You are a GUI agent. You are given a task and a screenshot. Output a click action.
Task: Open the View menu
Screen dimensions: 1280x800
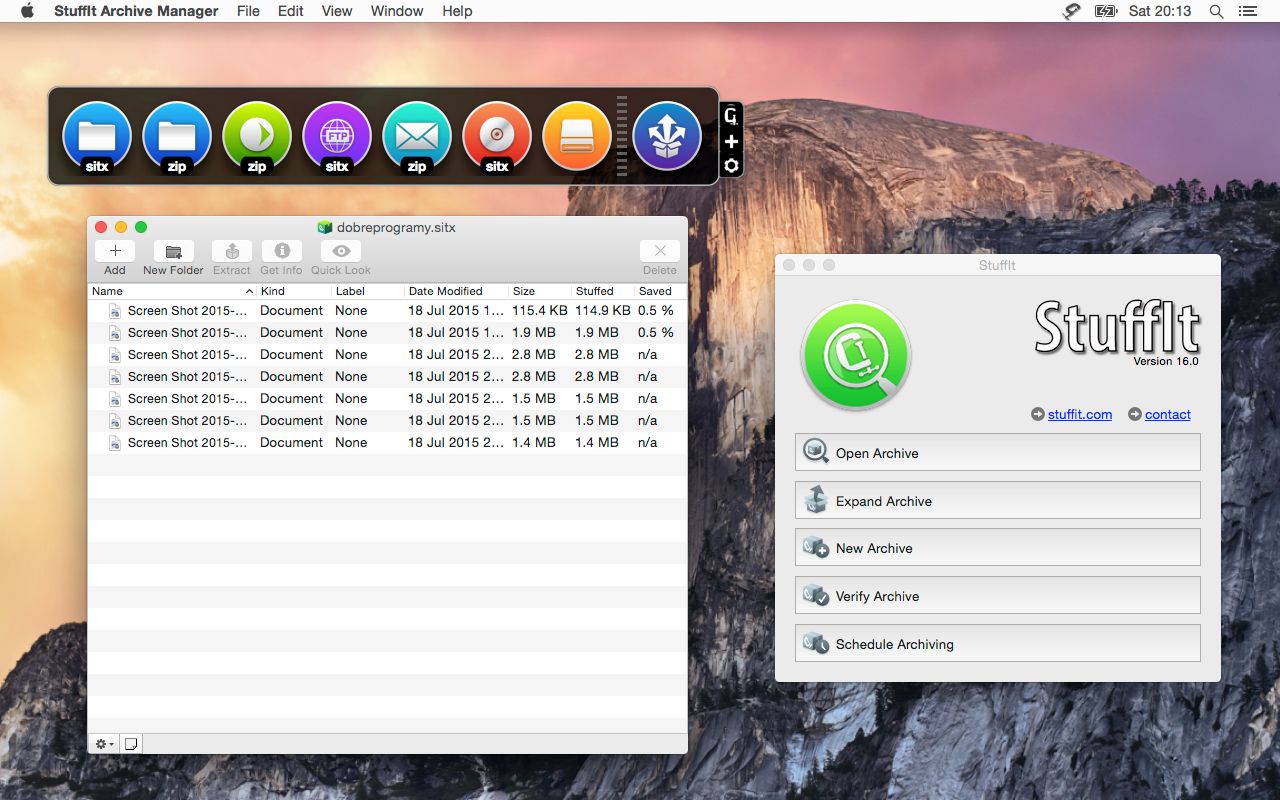(337, 11)
